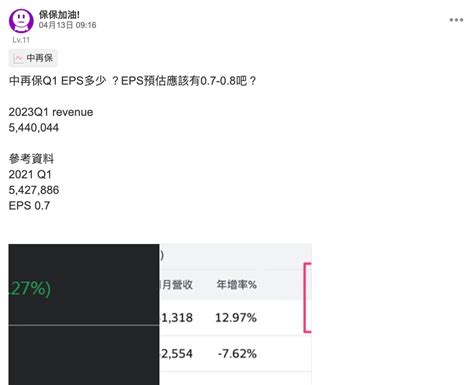Open the 中再保 stock tag
The image size is (474, 385).
tap(33, 58)
